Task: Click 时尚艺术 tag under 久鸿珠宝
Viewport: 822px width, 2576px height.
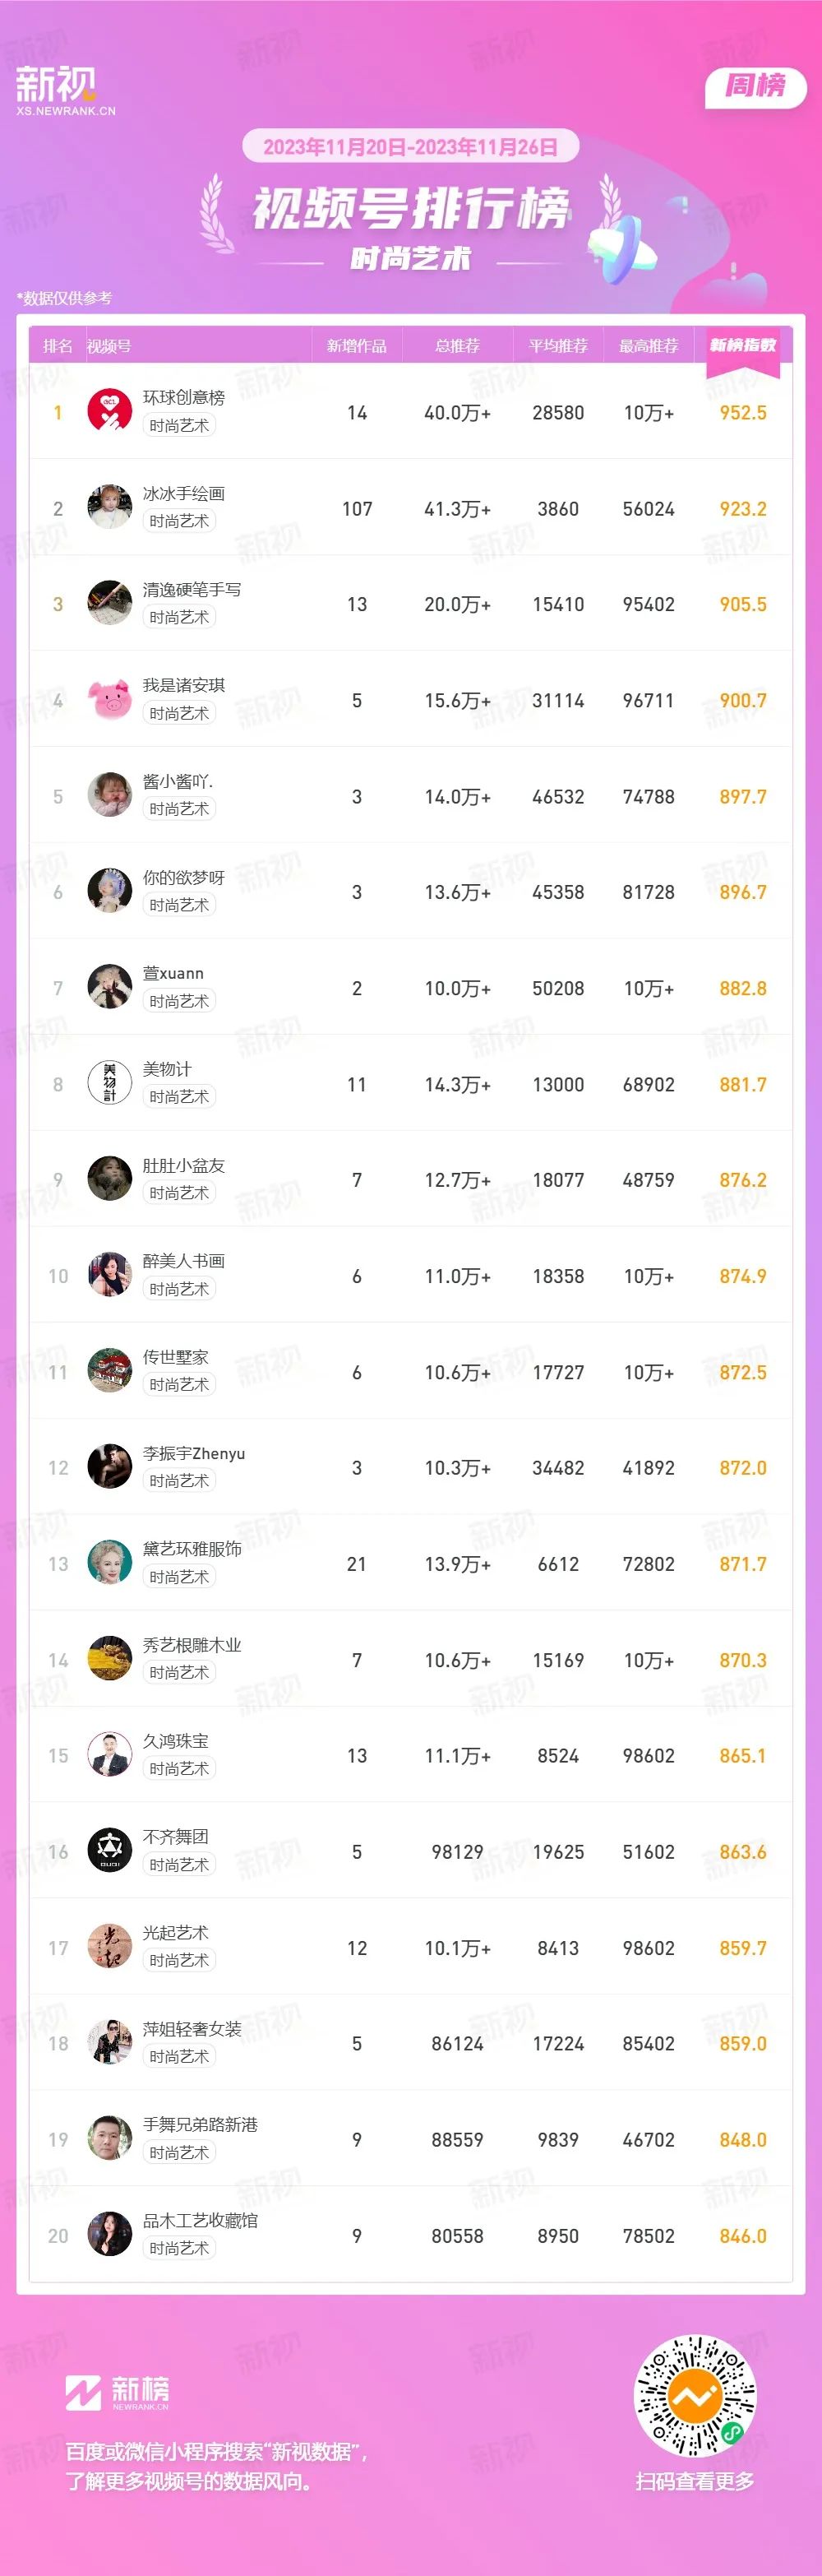Action: (179, 1769)
